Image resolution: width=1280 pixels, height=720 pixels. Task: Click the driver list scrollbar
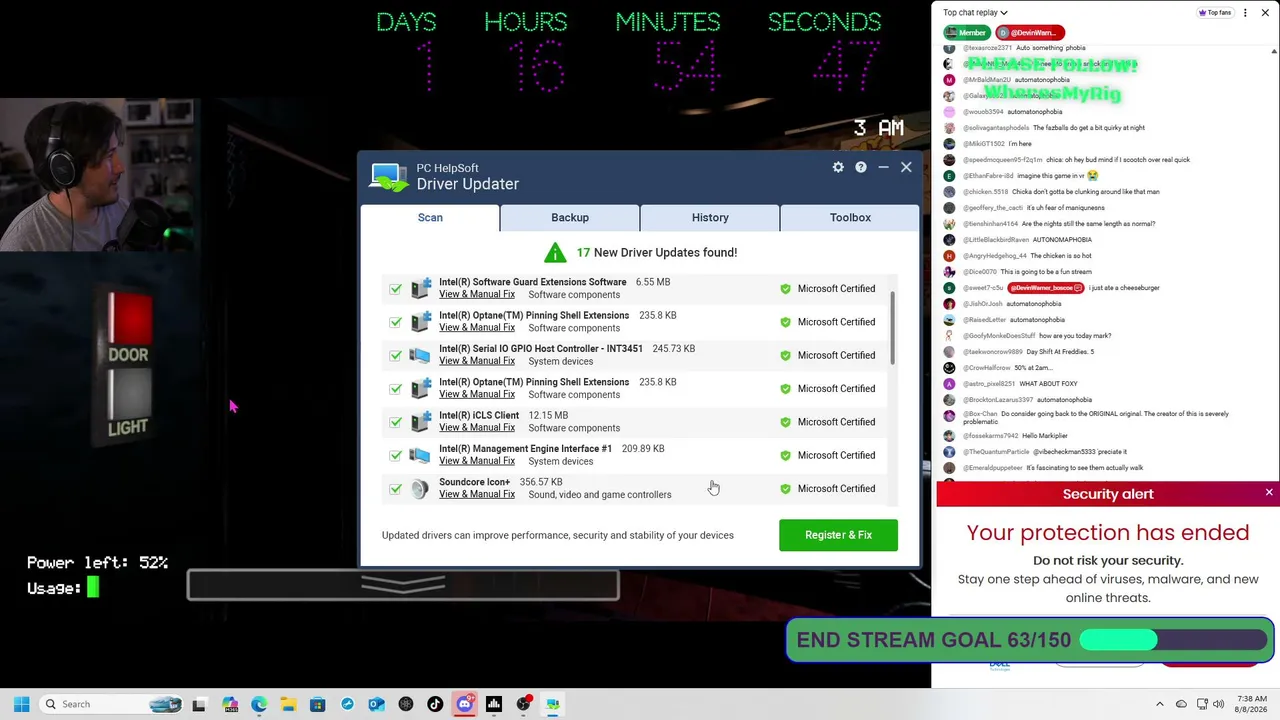pos(891,330)
